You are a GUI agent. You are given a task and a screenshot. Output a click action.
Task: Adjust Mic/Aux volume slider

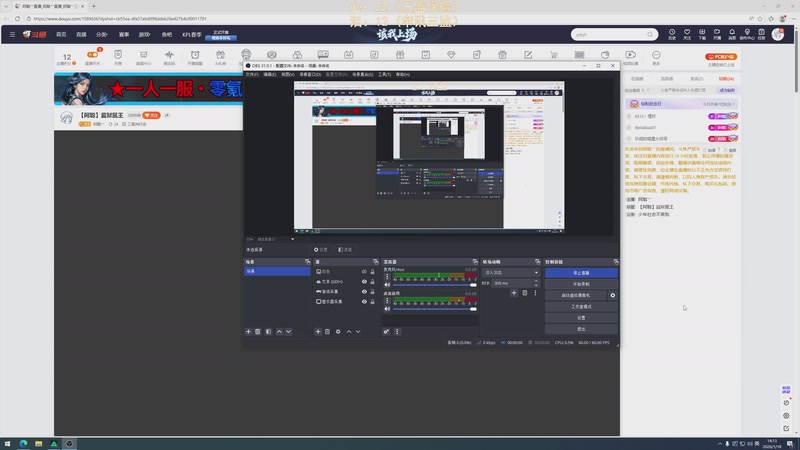pyautogui.click(x=434, y=285)
